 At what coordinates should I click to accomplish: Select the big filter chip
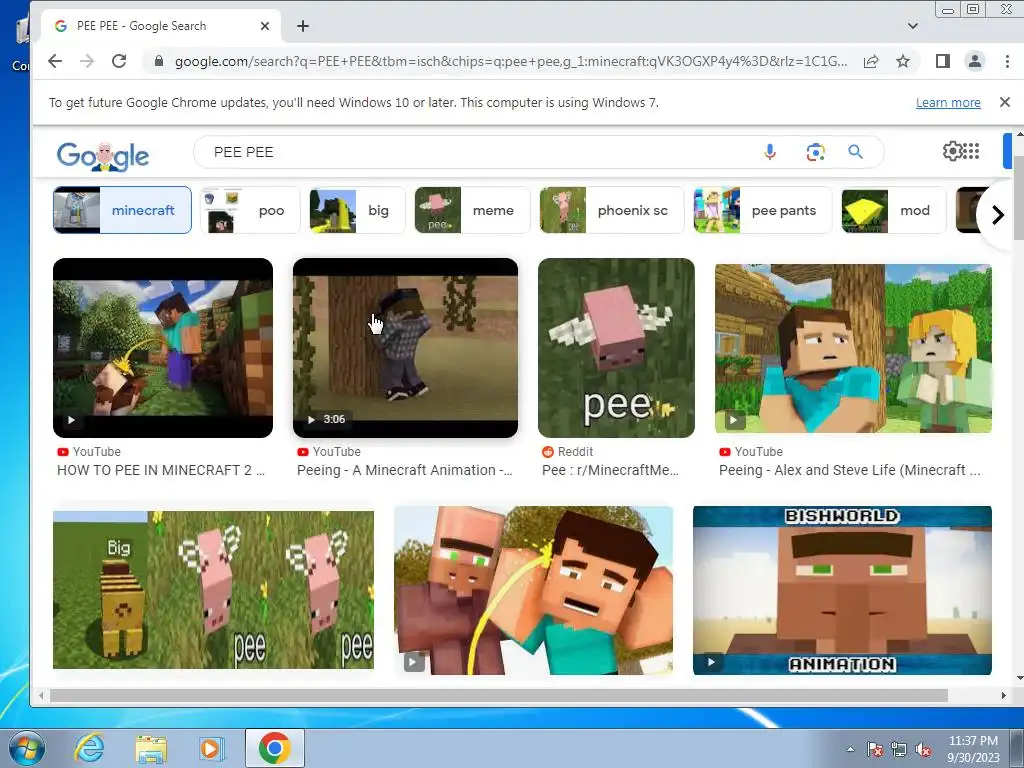point(357,210)
